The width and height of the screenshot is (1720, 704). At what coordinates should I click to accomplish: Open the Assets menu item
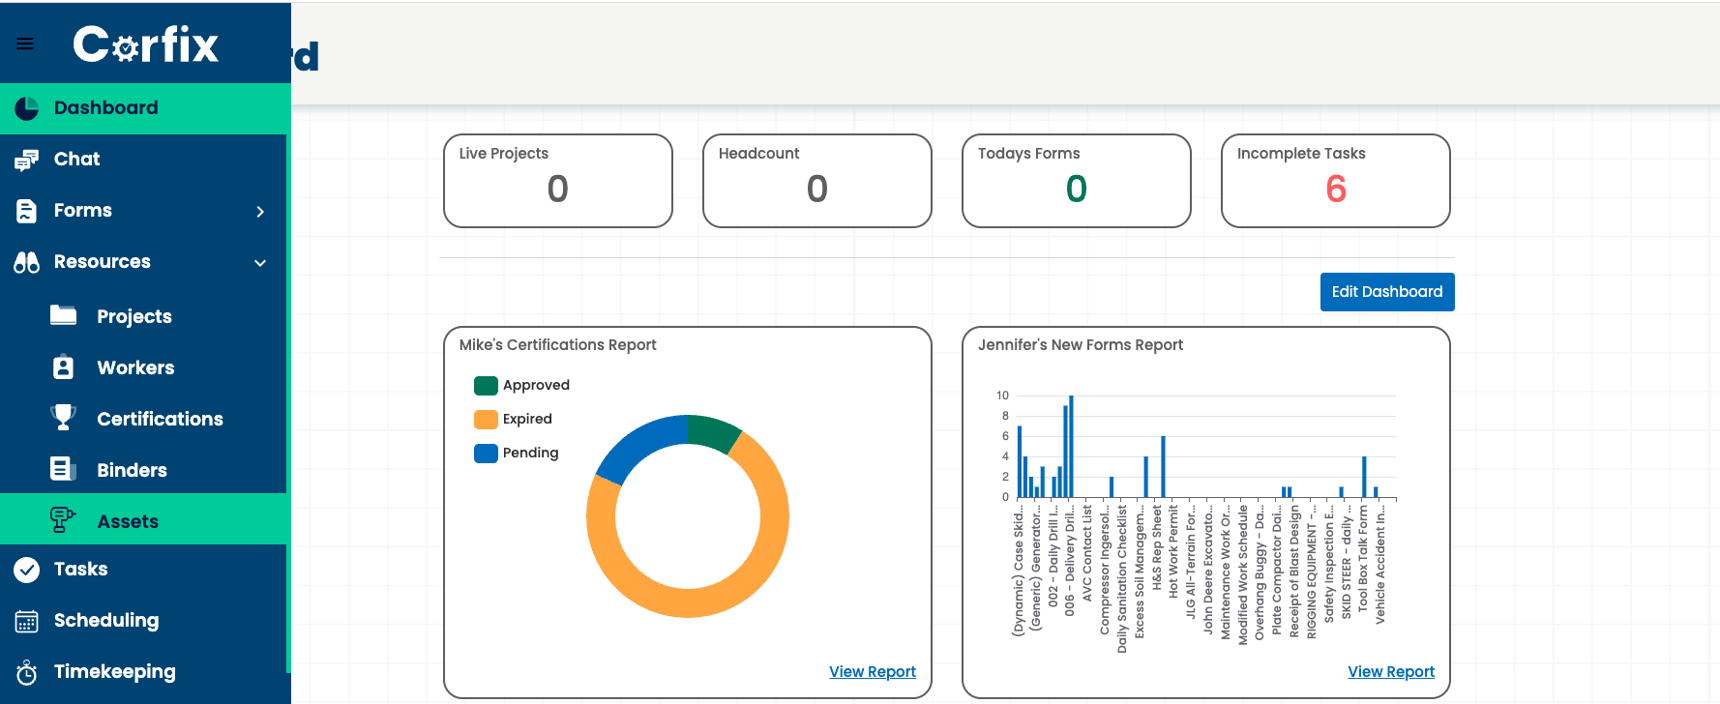click(127, 521)
